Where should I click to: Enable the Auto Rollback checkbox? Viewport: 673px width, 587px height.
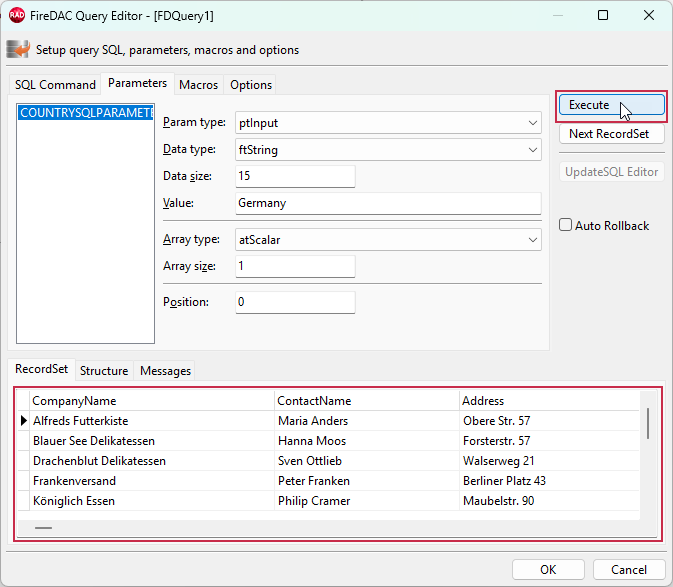(565, 225)
